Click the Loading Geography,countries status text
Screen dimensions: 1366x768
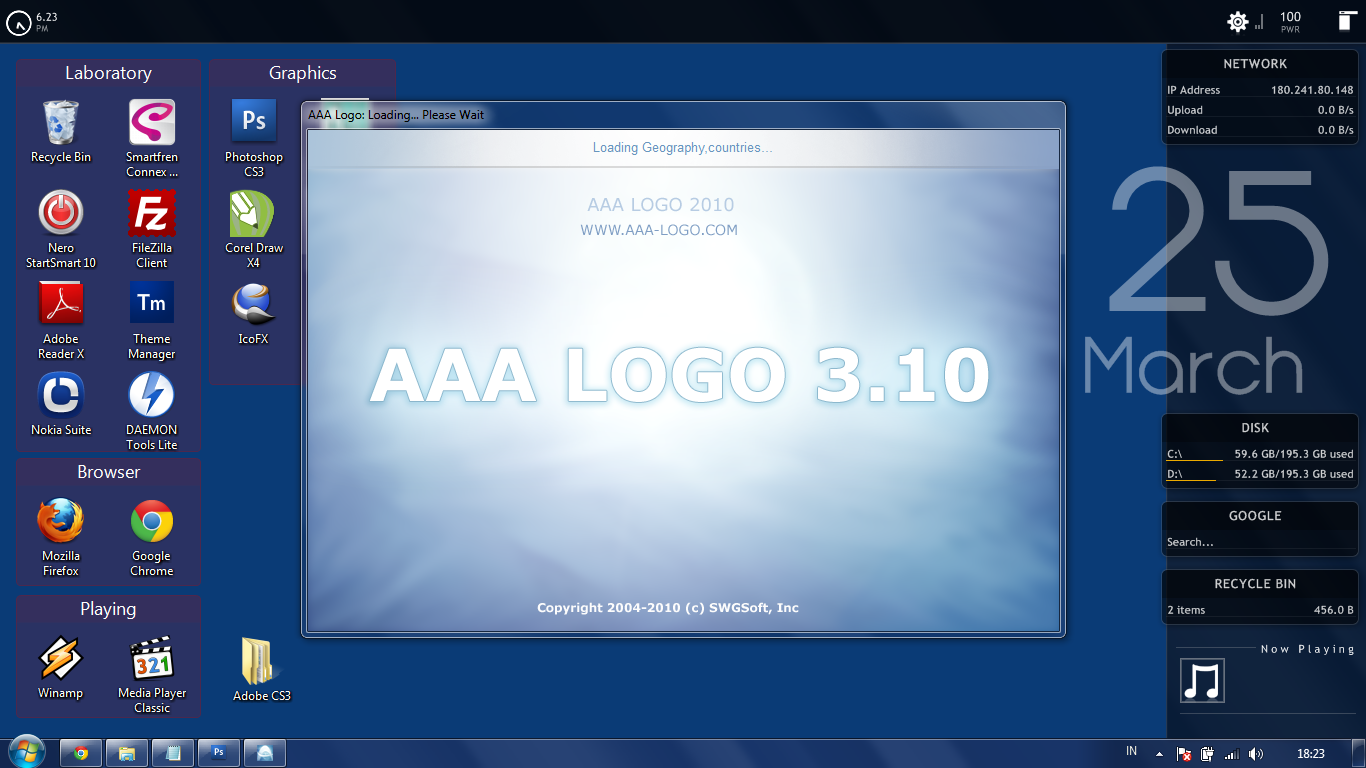[682, 148]
